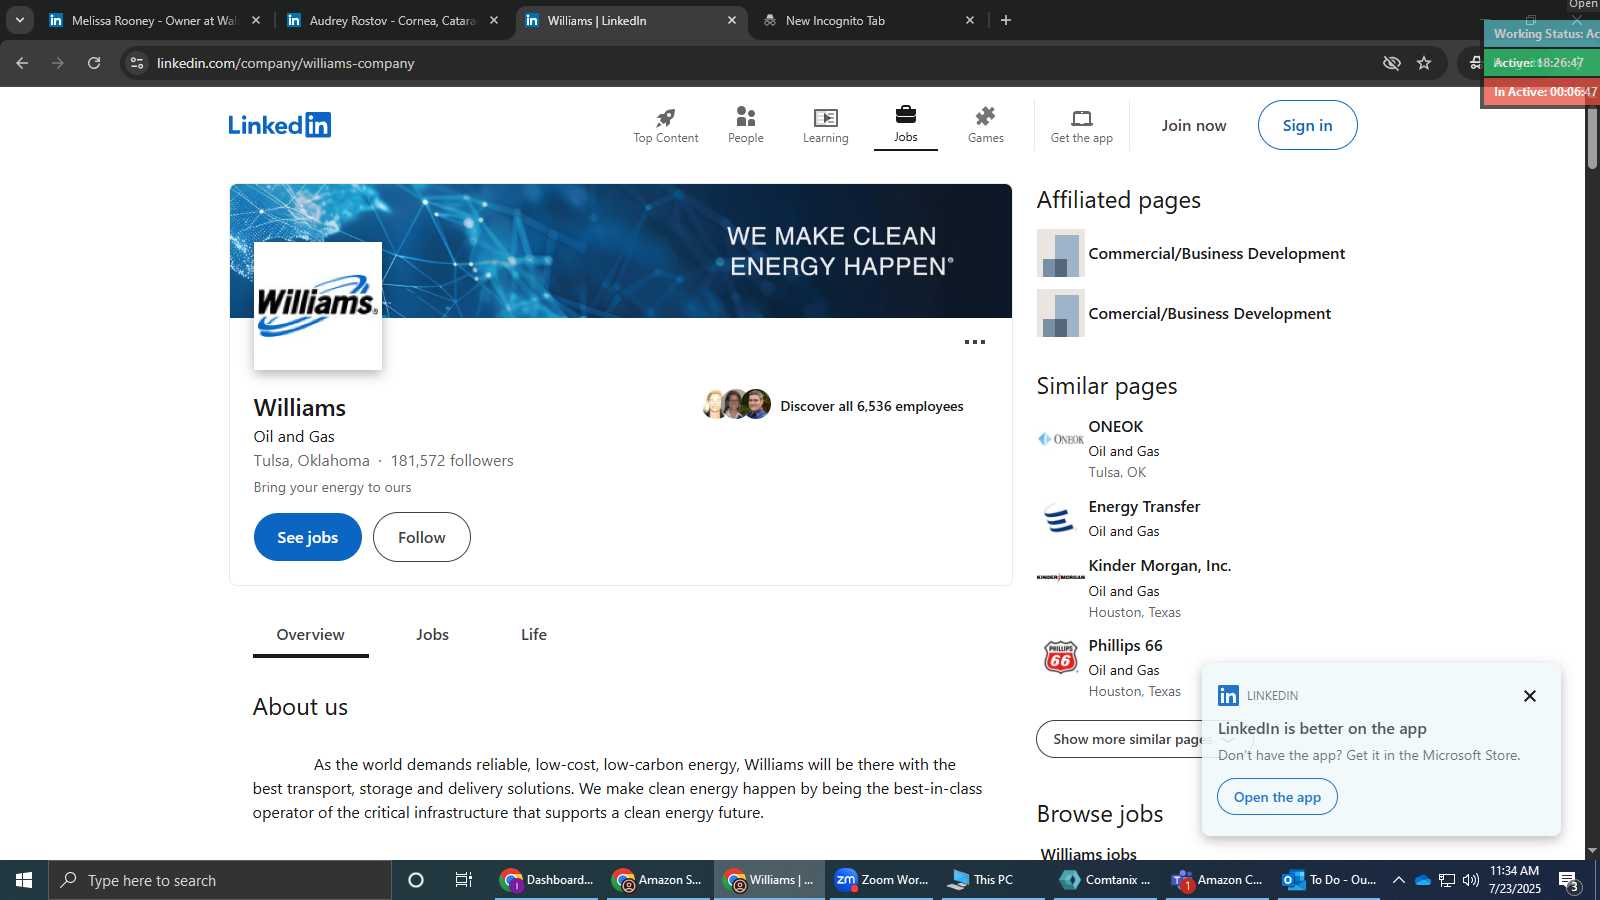Click the ONEOK logo in Similar pages

[1060, 439]
